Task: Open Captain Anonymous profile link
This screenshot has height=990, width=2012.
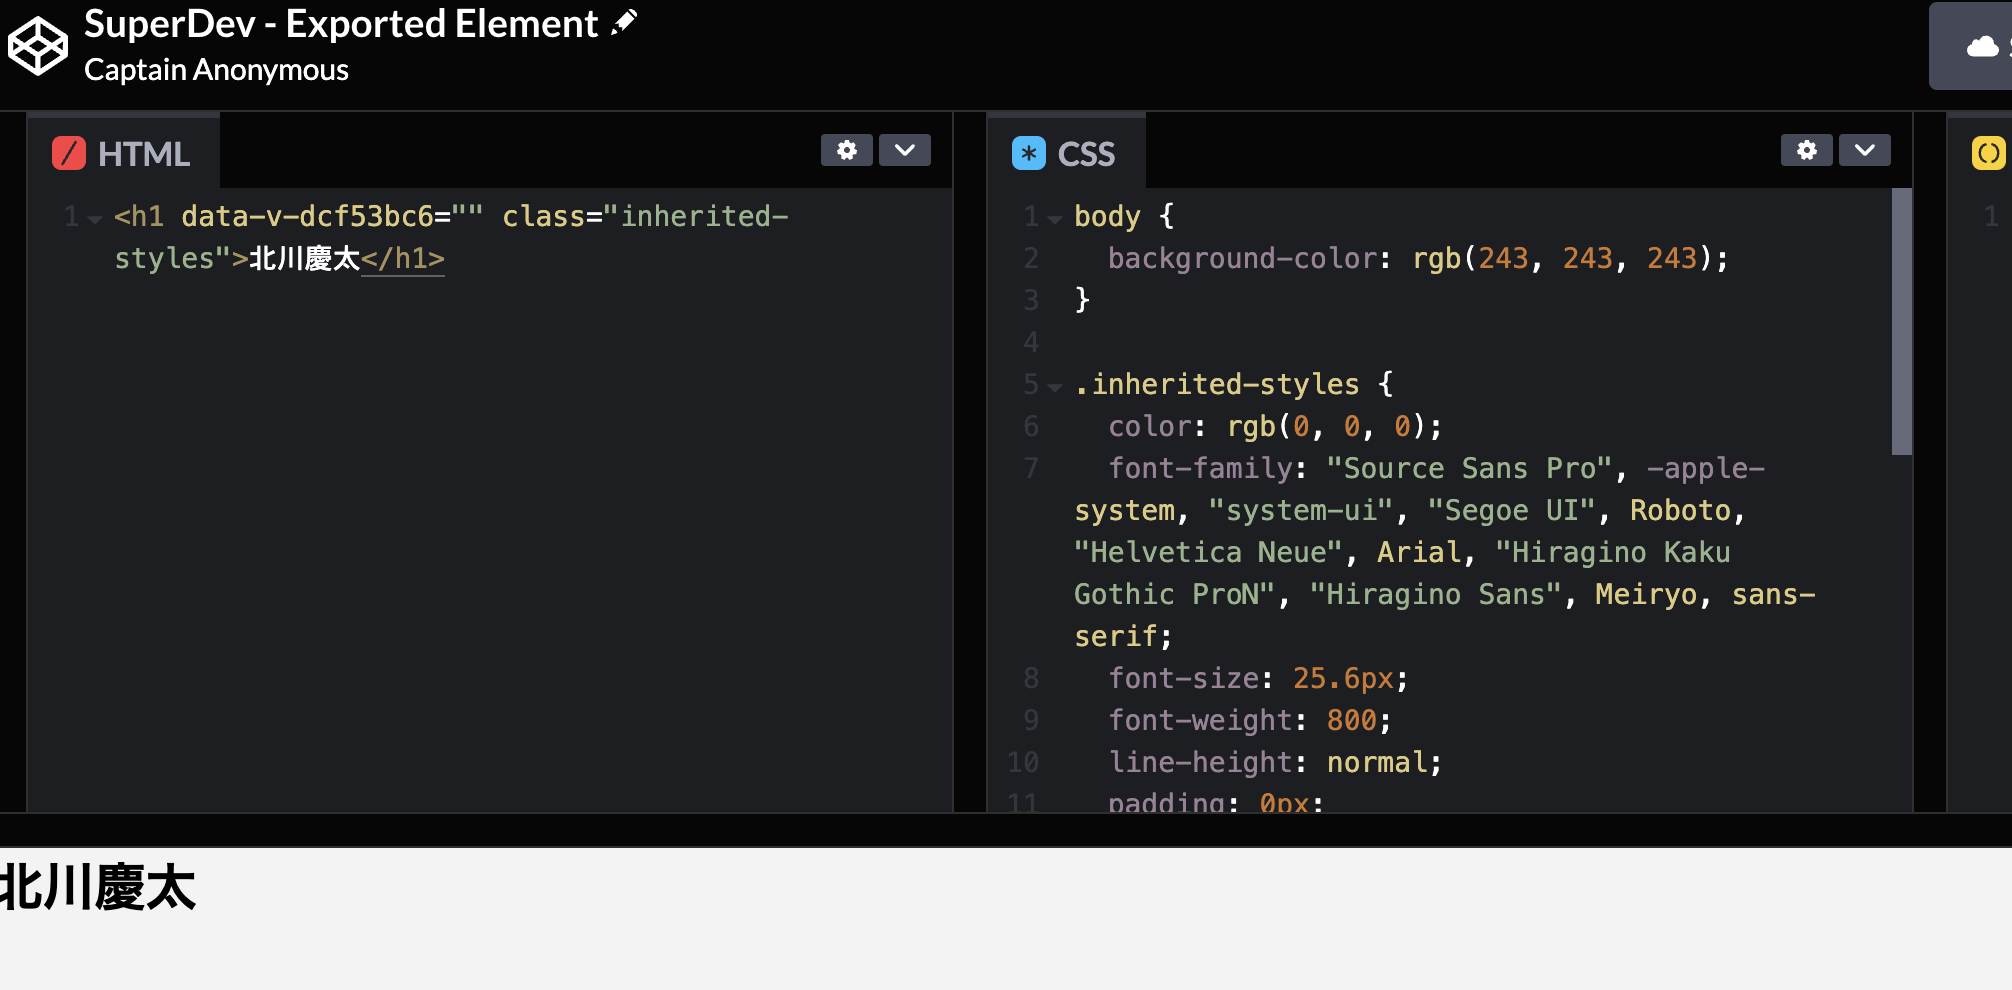Action: pos(216,70)
